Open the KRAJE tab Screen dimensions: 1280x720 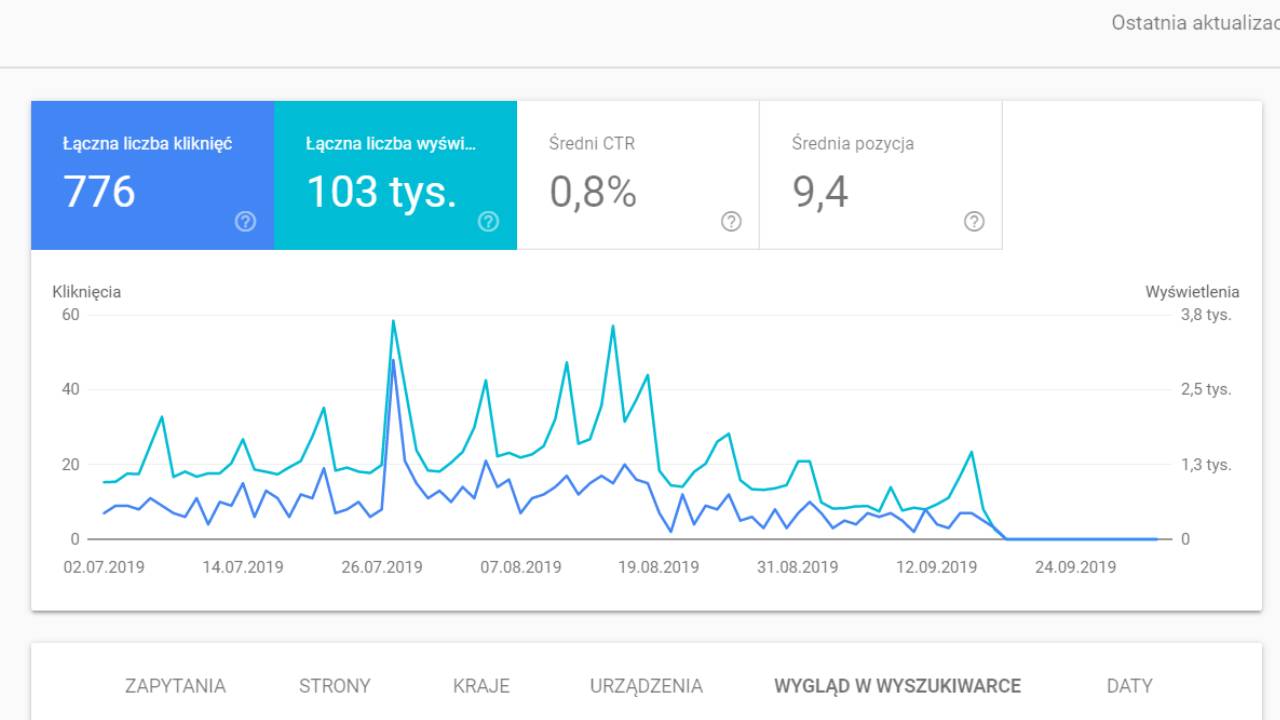(x=481, y=686)
